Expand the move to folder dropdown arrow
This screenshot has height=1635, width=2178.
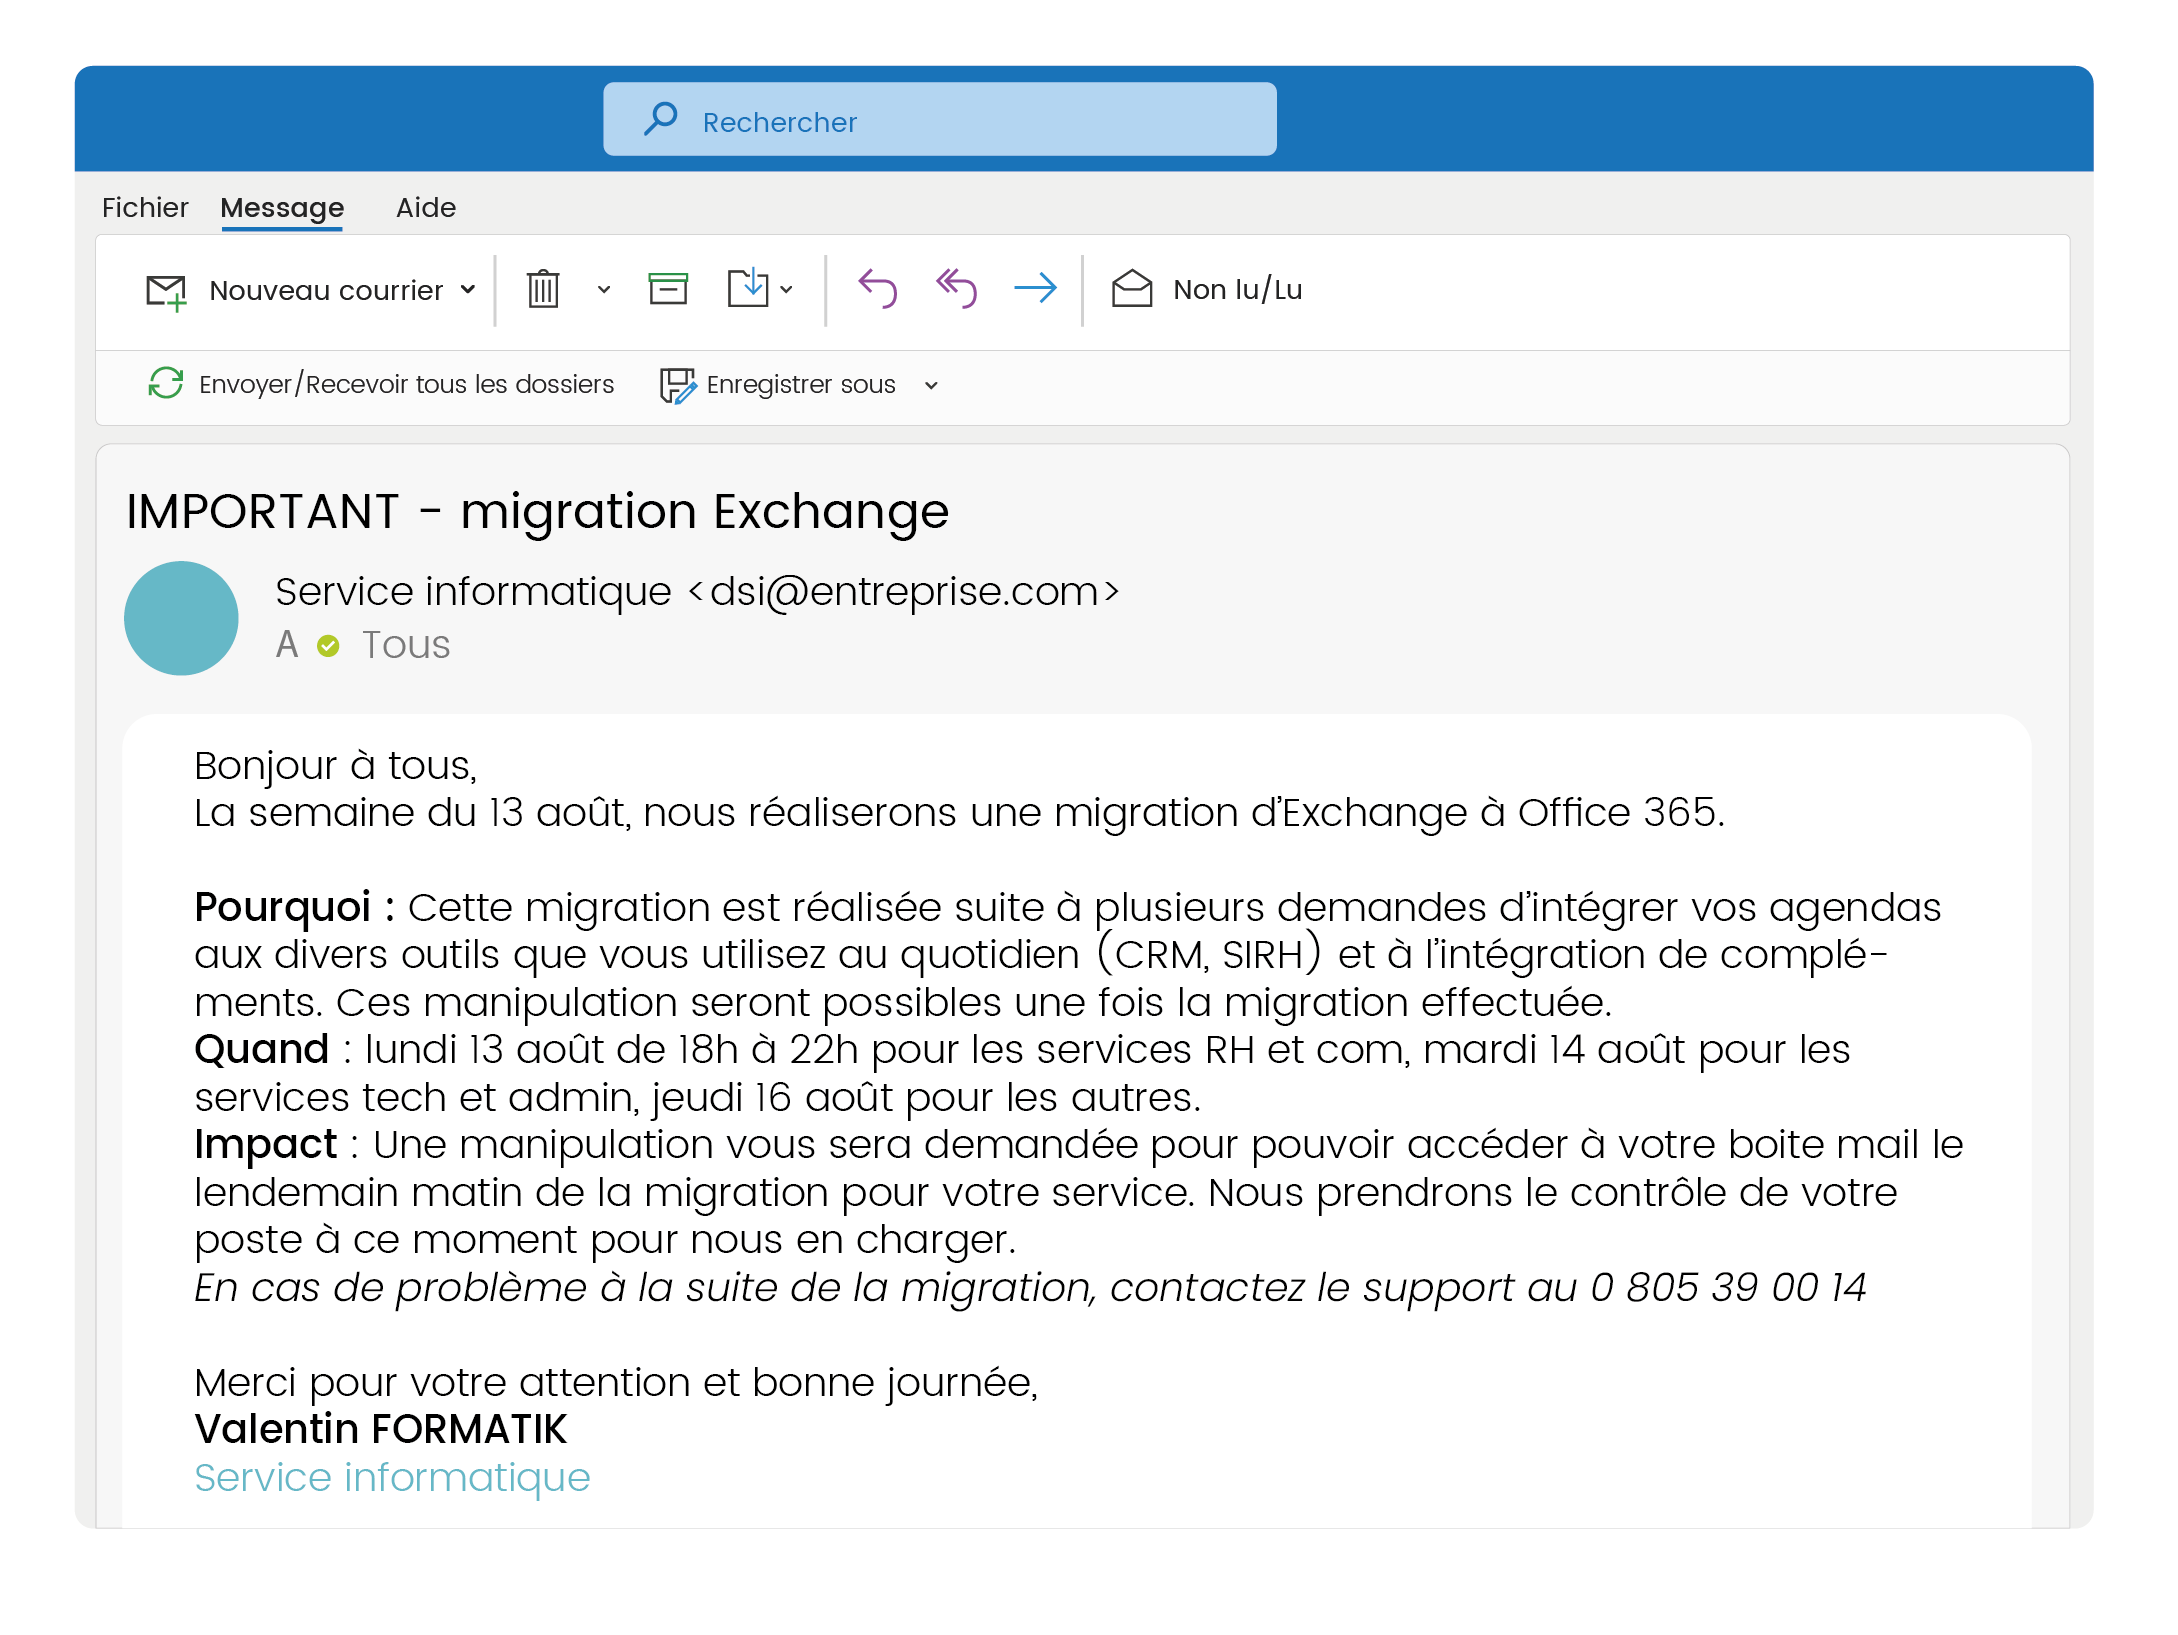point(787,290)
